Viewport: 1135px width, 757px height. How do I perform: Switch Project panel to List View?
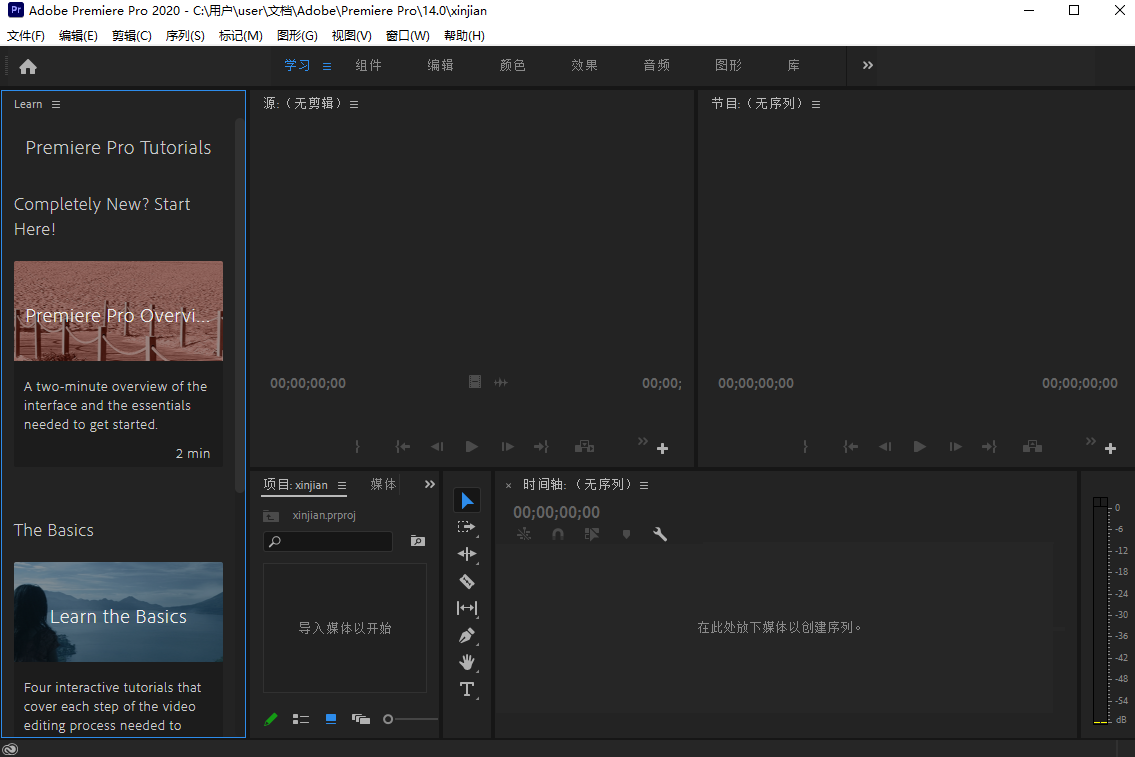click(300, 719)
